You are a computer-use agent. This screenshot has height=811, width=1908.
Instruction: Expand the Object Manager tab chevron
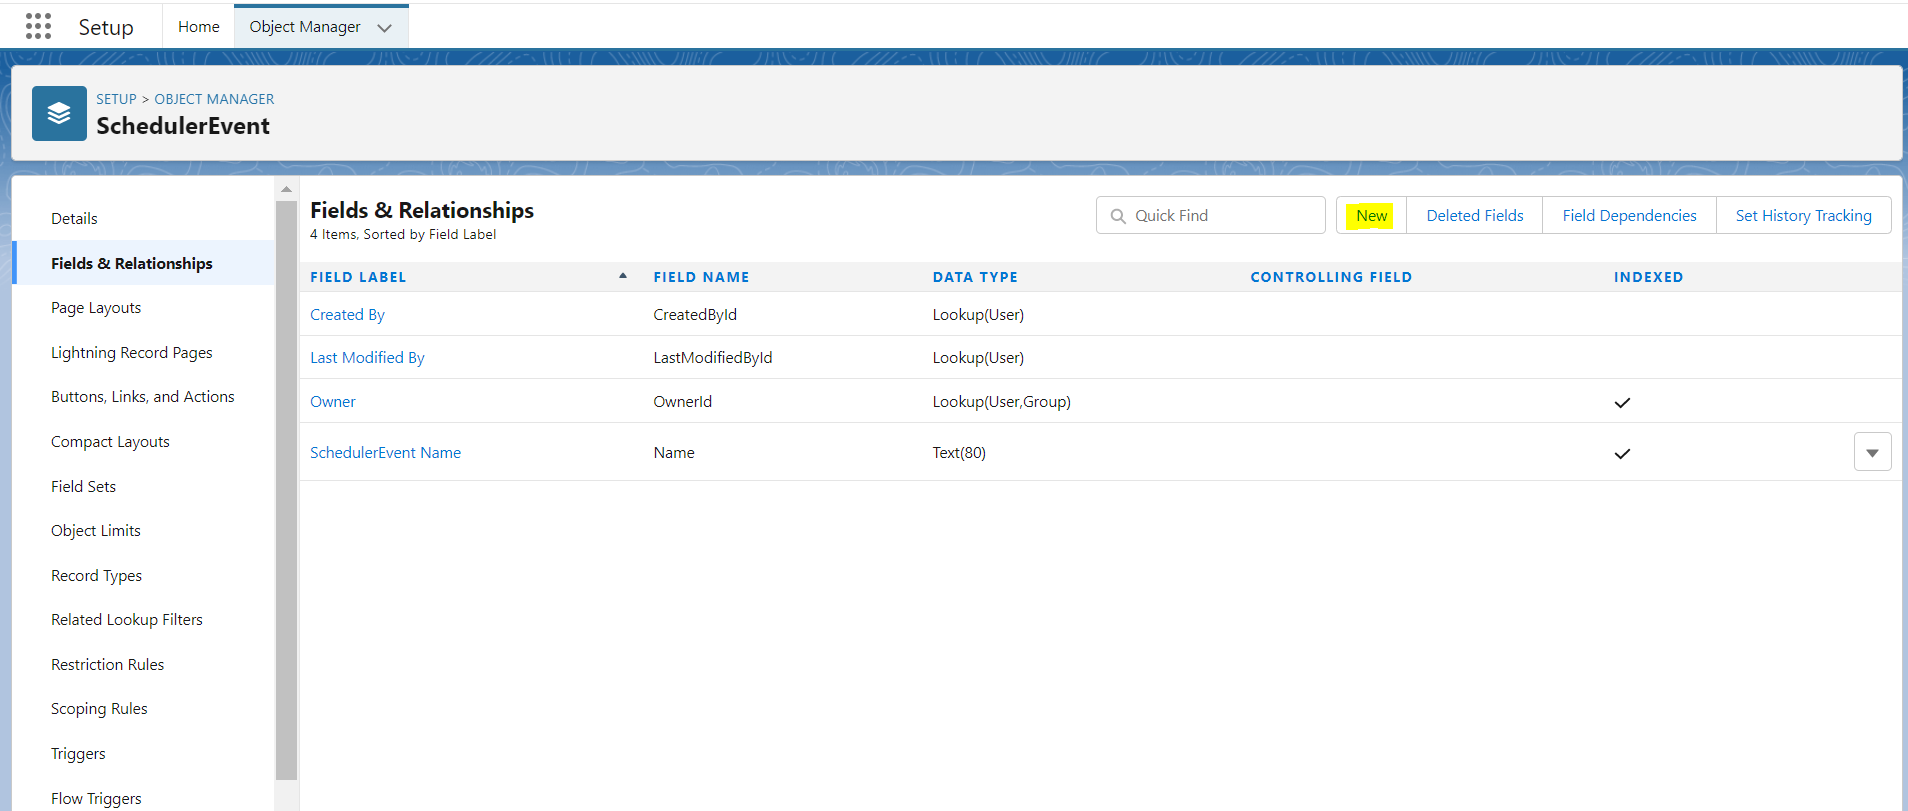coord(384,28)
